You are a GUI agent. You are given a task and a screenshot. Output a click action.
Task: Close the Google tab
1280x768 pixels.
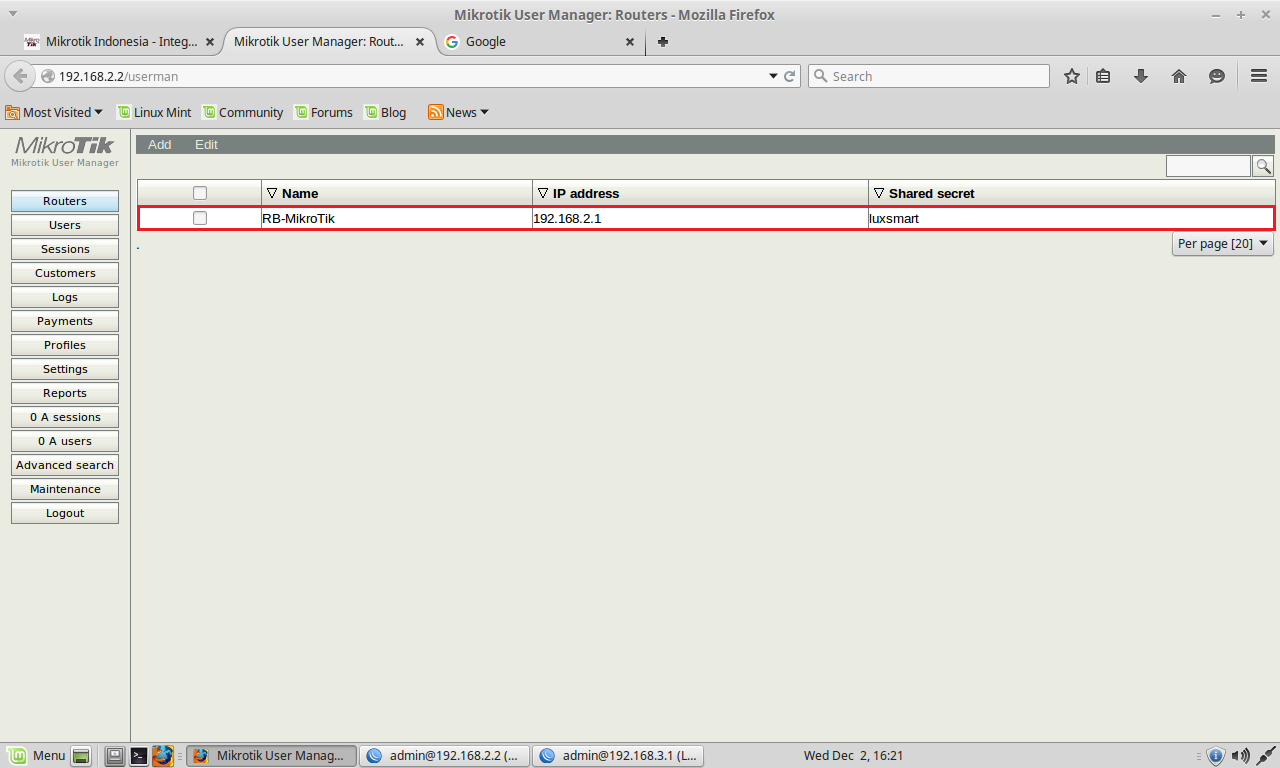coord(630,42)
